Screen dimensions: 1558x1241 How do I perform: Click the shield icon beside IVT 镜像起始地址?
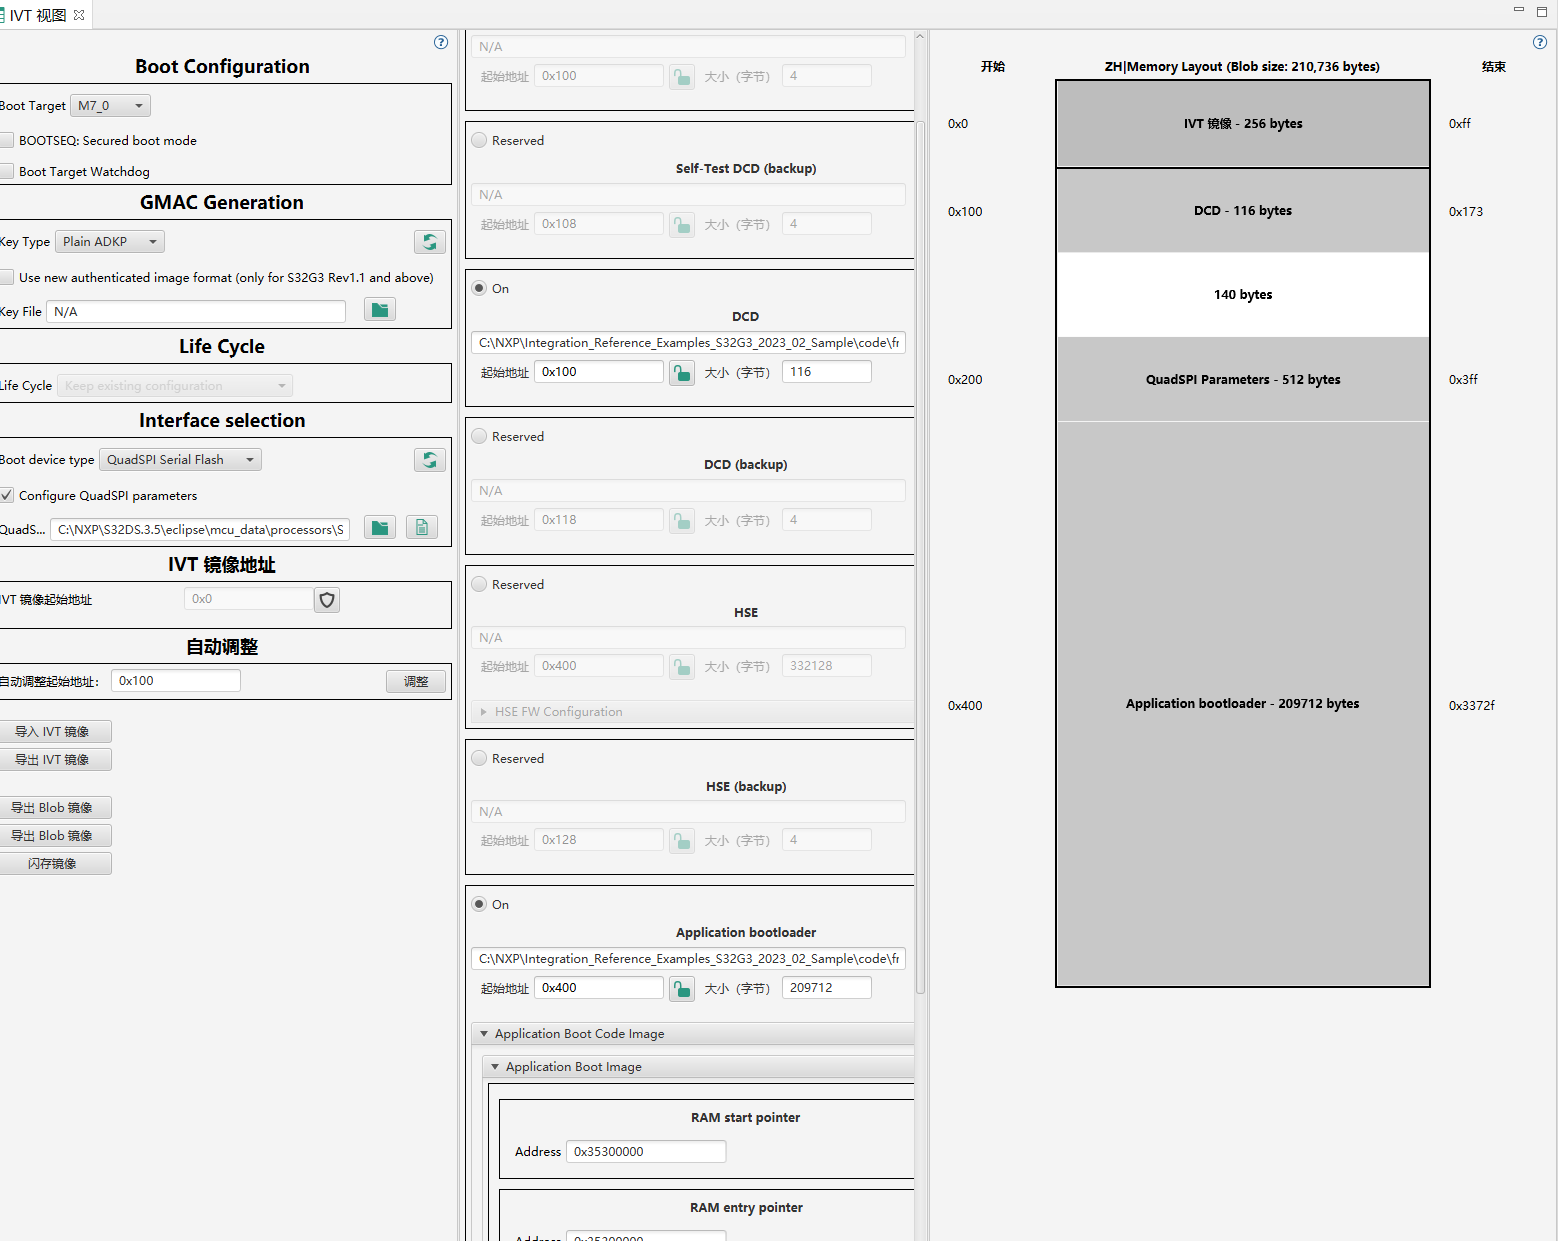[326, 599]
